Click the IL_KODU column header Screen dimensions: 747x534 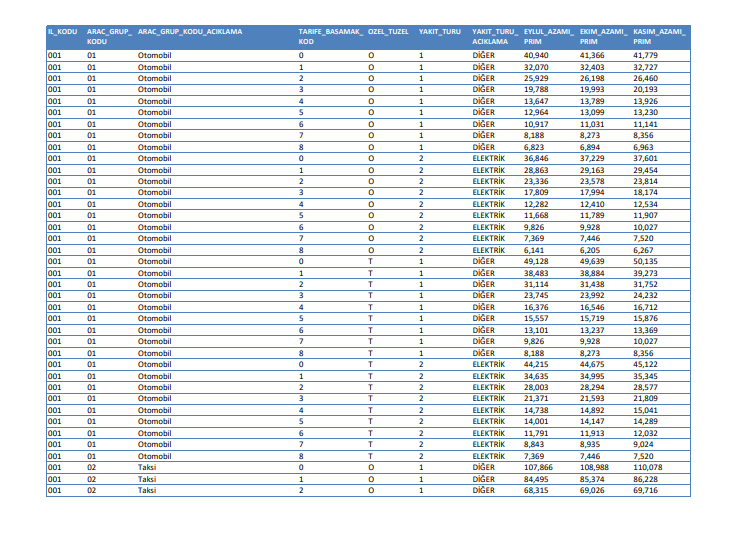pyautogui.click(x=62, y=32)
